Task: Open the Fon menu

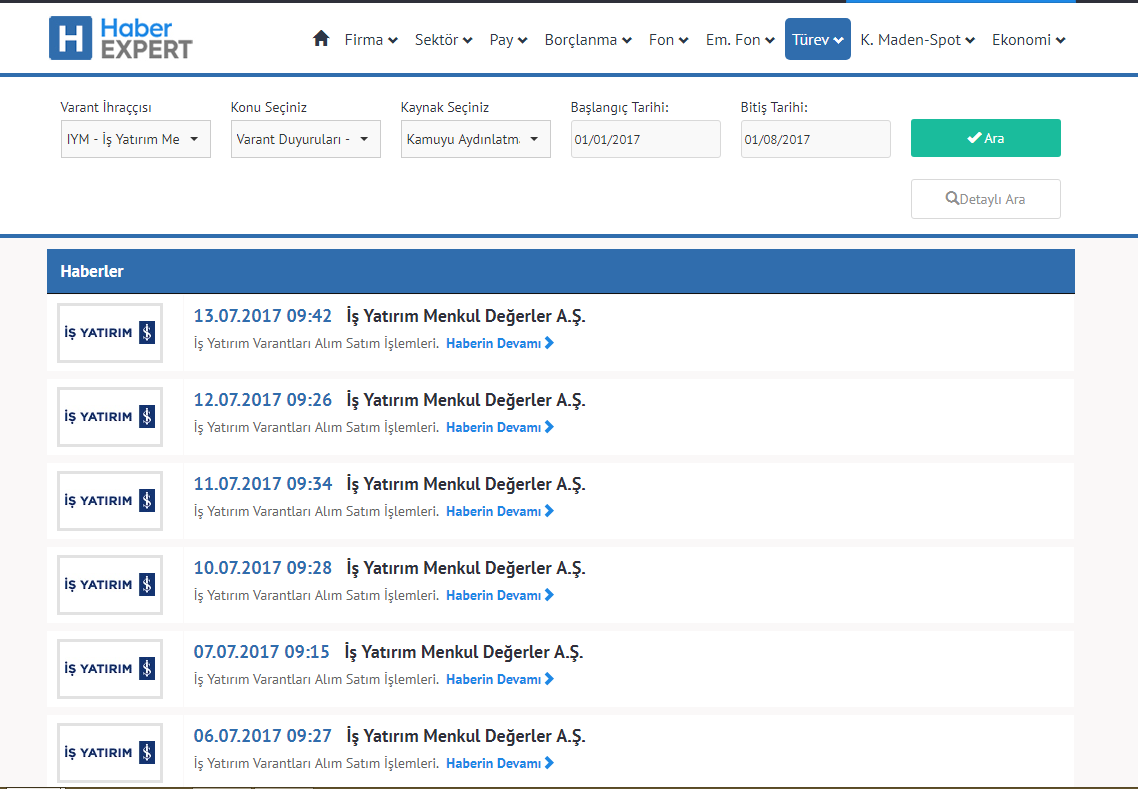Action: (x=668, y=40)
